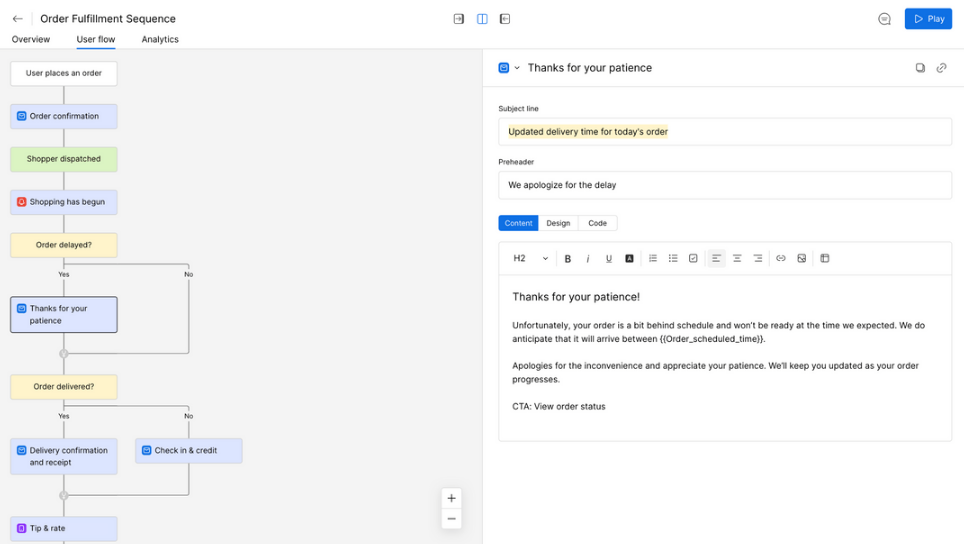Click the back arrow beside Order Fulfillment Sequence

tap(18, 19)
